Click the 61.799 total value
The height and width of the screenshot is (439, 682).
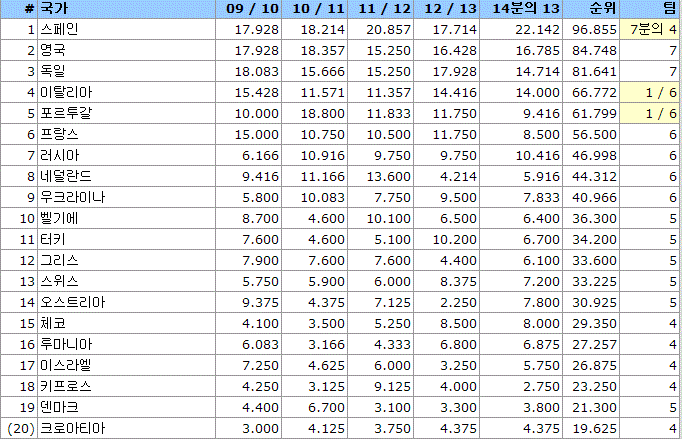pyautogui.click(x=594, y=114)
